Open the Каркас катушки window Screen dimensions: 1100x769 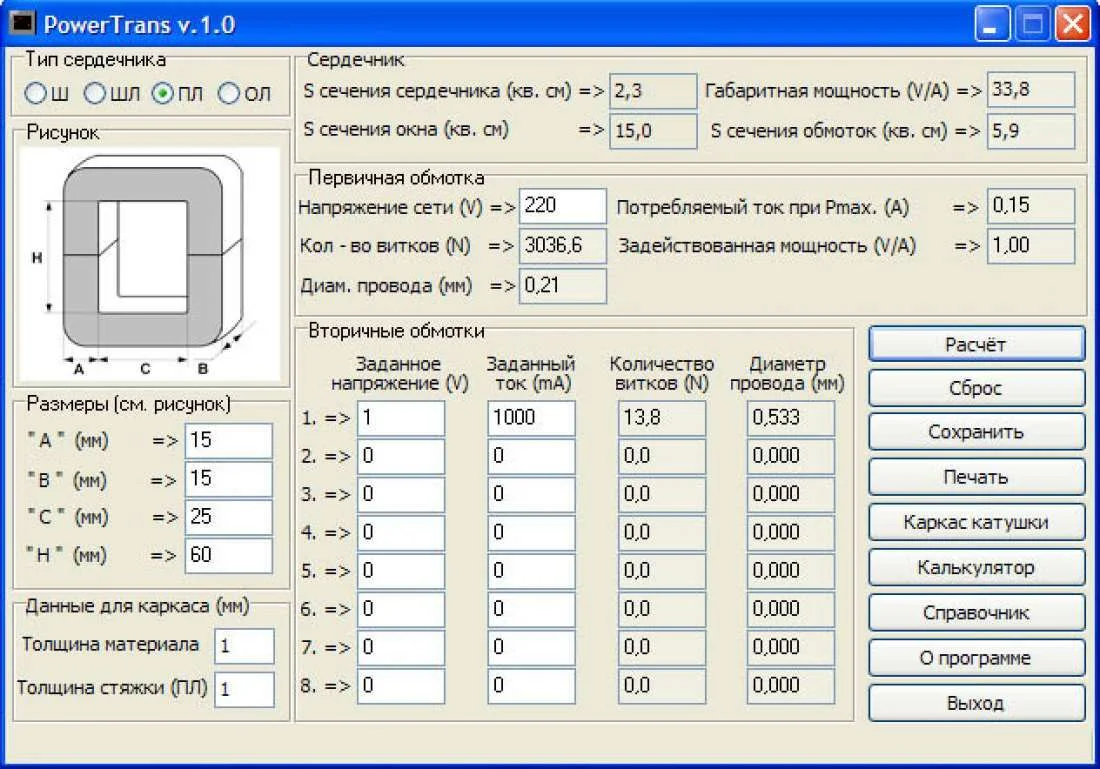(x=976, y=522)
